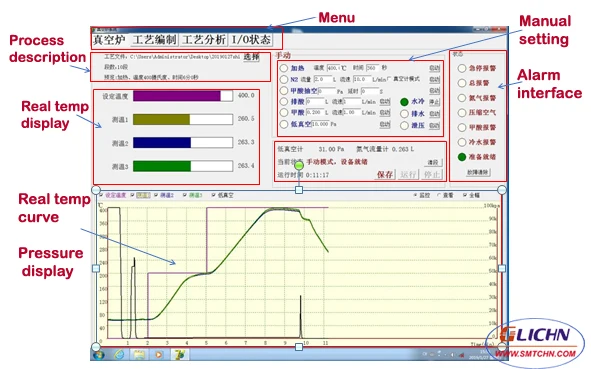Click 停止 button next to 水冷

click(x=435, y=102)
